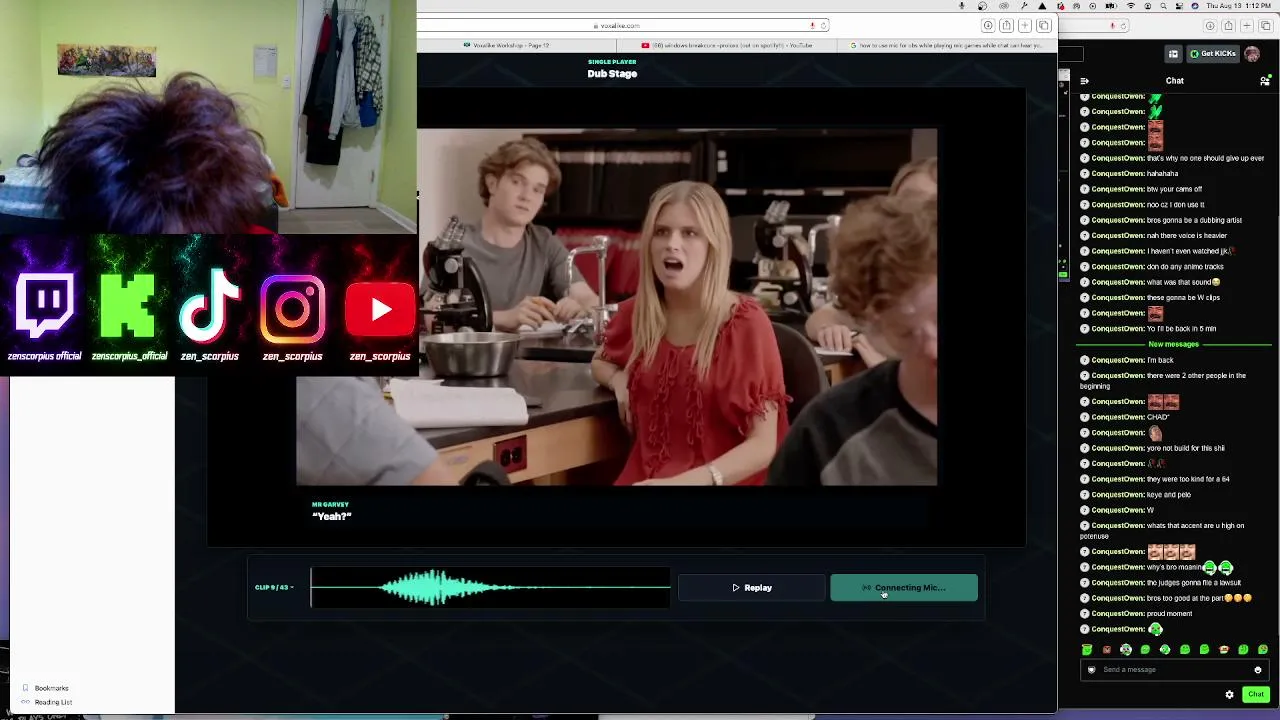Click the Kick logo on stream overlay
The width and height of the screenshot is (1280, 720).
click(x=128, y=304)
